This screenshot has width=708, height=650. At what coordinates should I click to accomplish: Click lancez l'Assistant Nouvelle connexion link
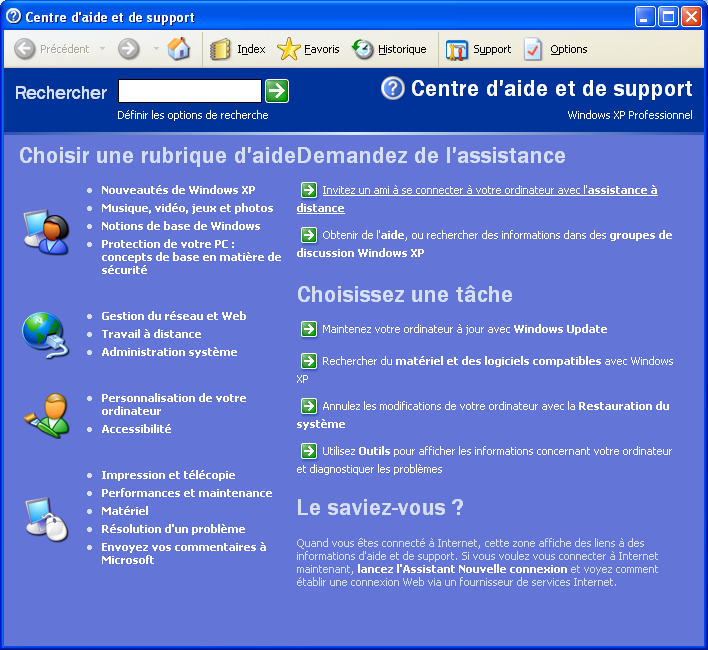(x=462, y=569)
